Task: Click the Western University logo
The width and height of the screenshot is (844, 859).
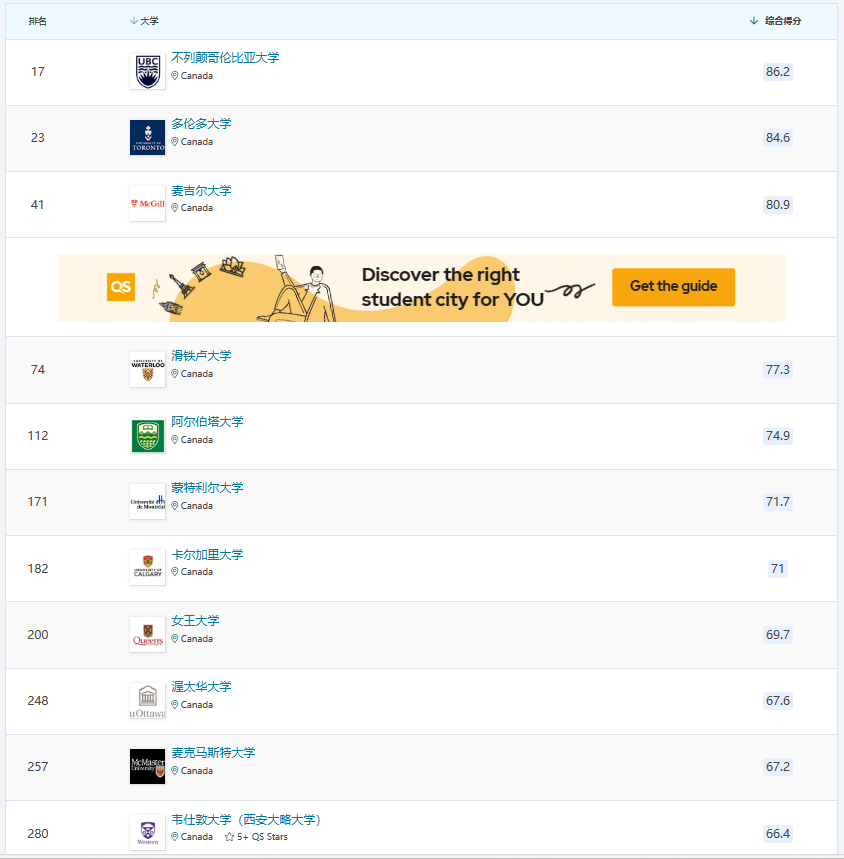Action: [147, 833]
